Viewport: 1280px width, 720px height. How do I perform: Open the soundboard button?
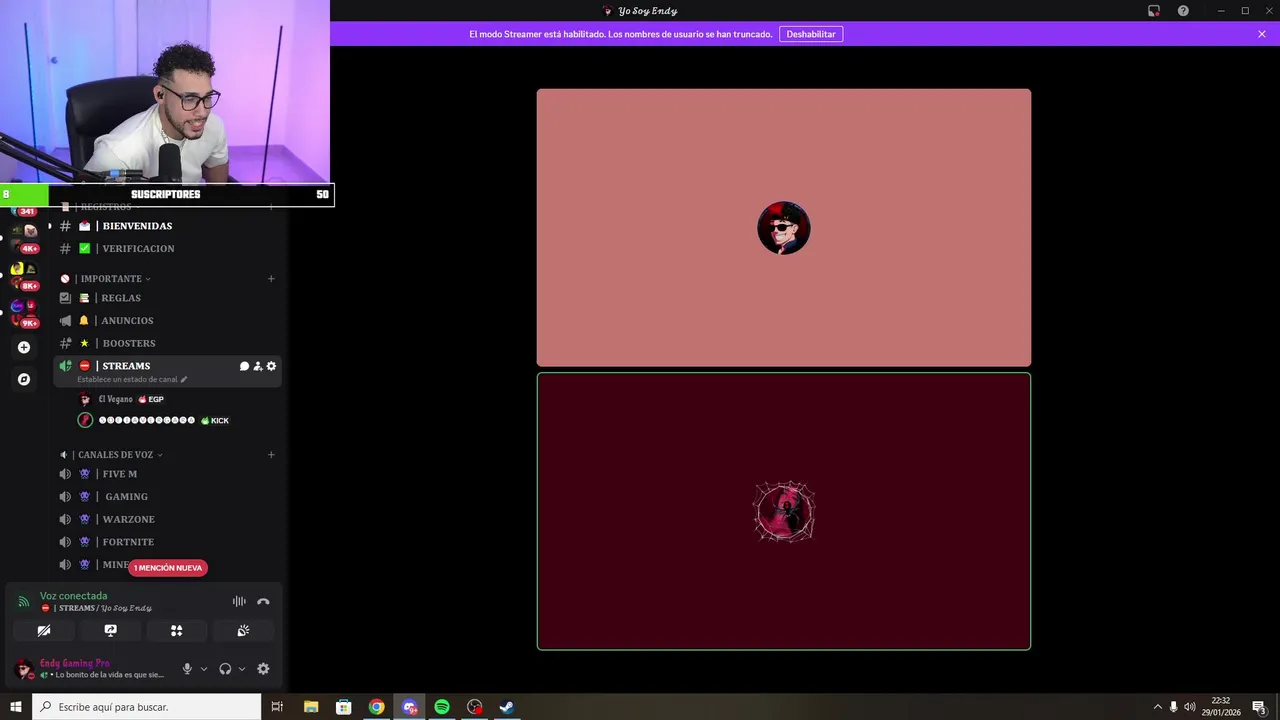tap(243, 631)
